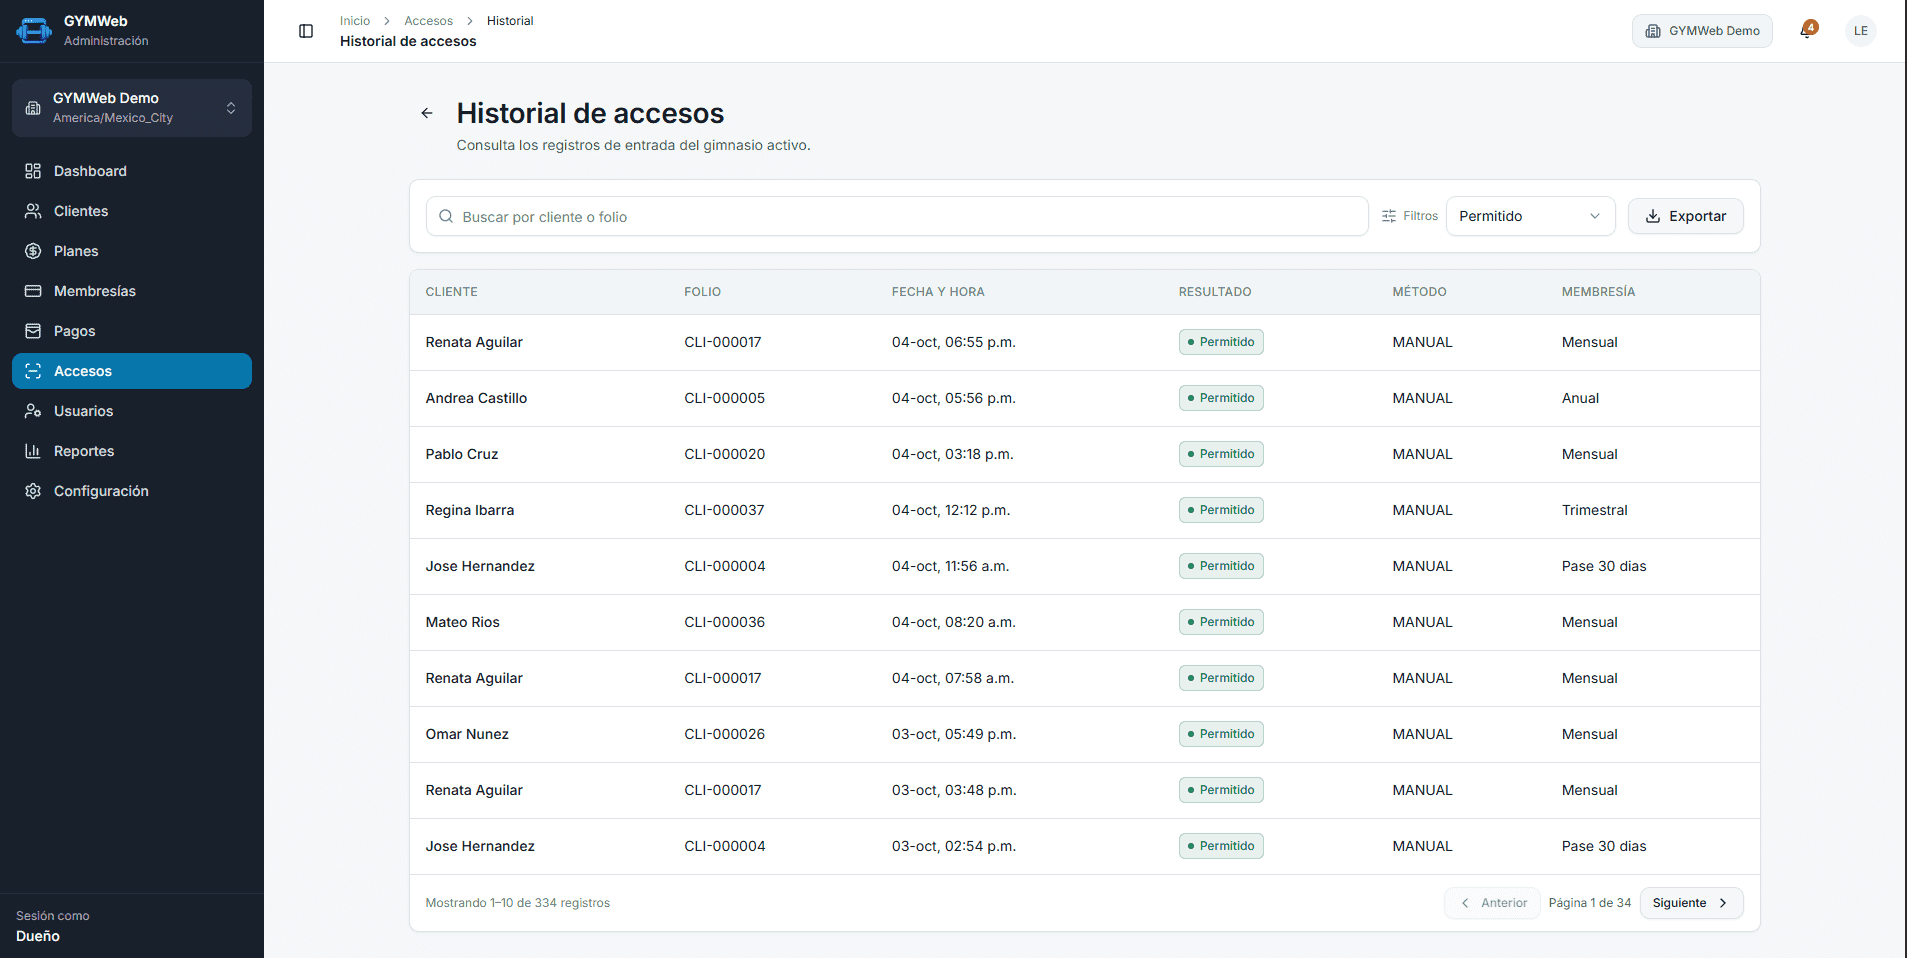Click the magnifier icon in search box
Viewport: 1907px width, 958px height.
coord(446,216)
